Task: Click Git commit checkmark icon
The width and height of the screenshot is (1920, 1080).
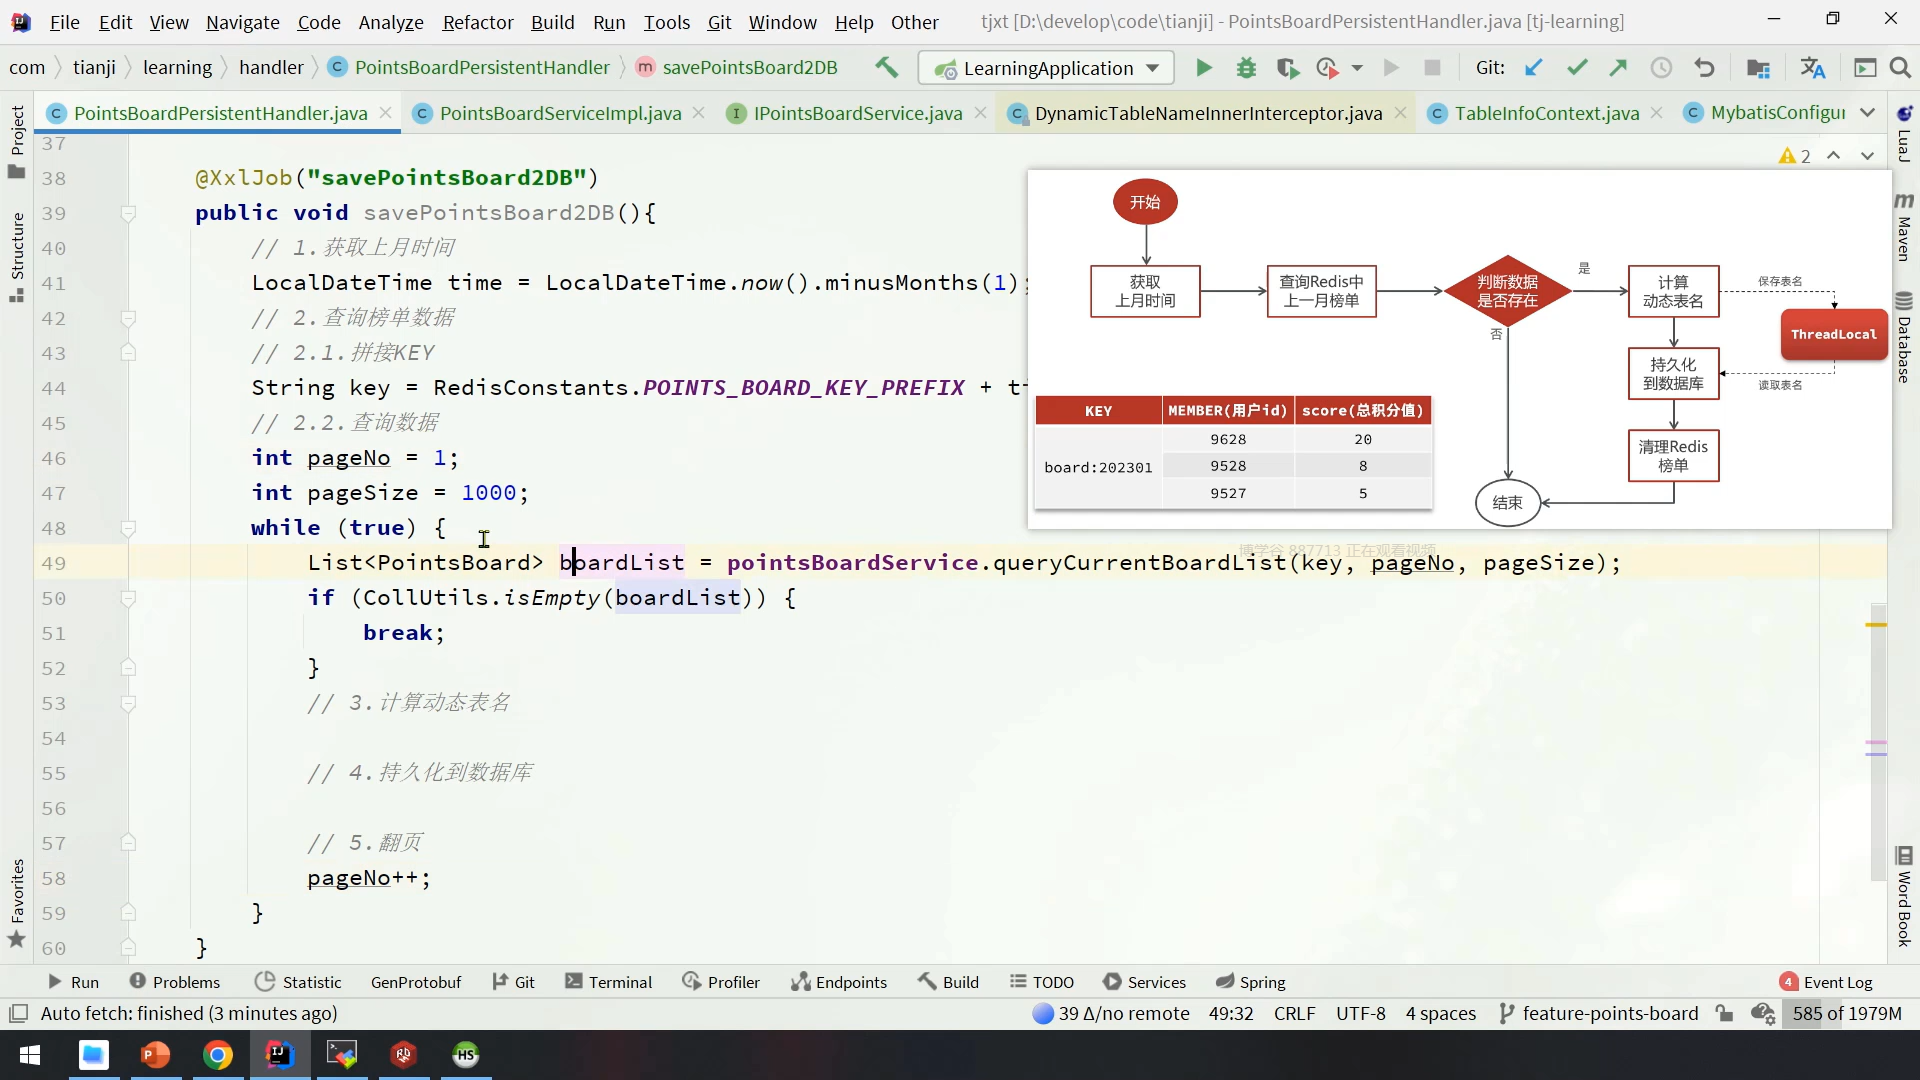Action: 1577,68
